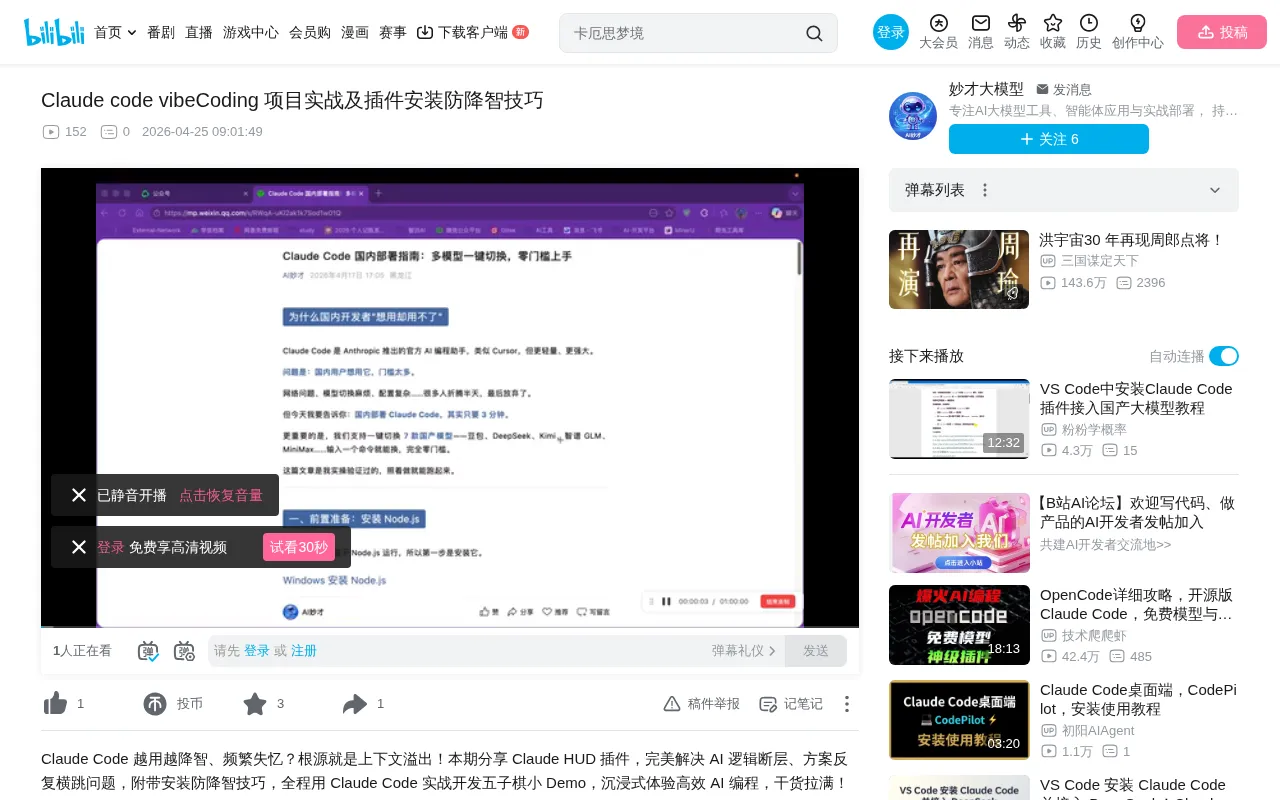Image resolution: width=1280 pixels, height=800 pixels.
Task: Open 漫画 navigation item
Action: [355, 32]
